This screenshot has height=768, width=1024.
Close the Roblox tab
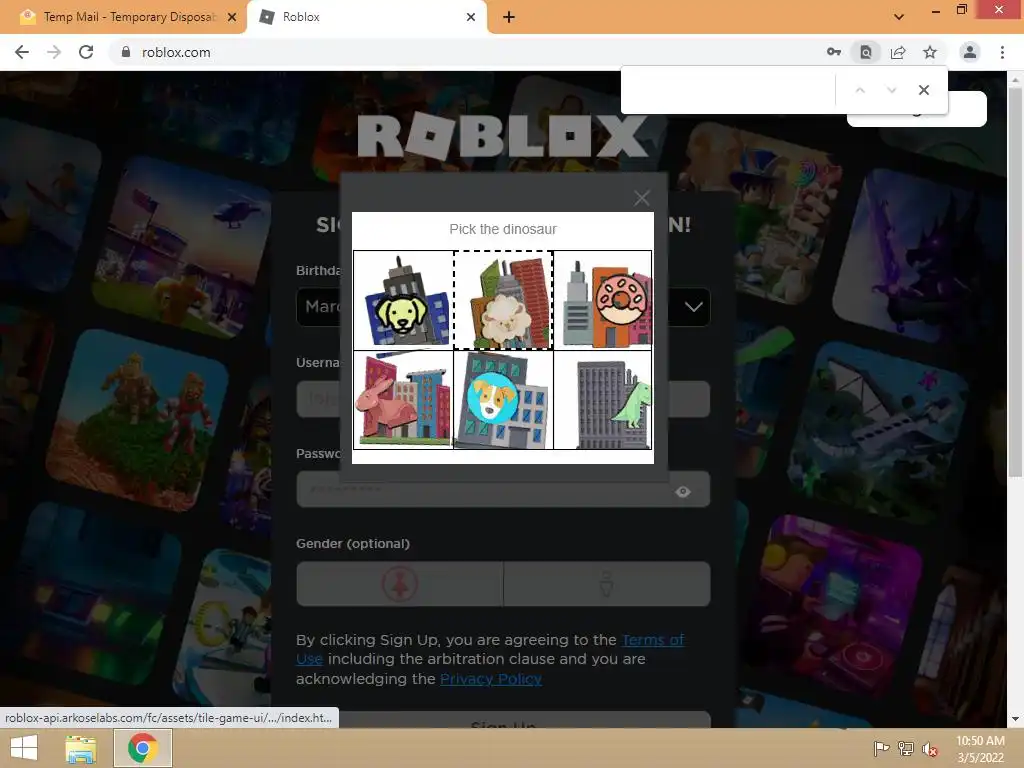(471, 17)
